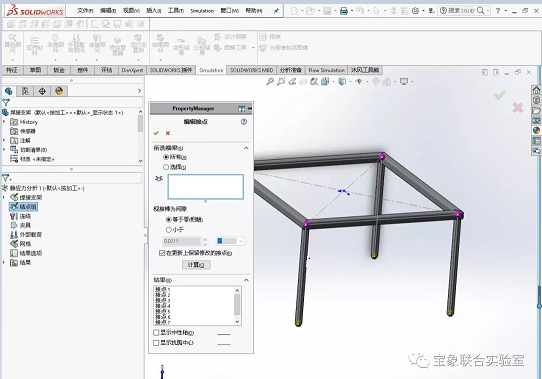Select the 外部载荷 external loads item
Screen dimensions: 542x379
point(26,234)
